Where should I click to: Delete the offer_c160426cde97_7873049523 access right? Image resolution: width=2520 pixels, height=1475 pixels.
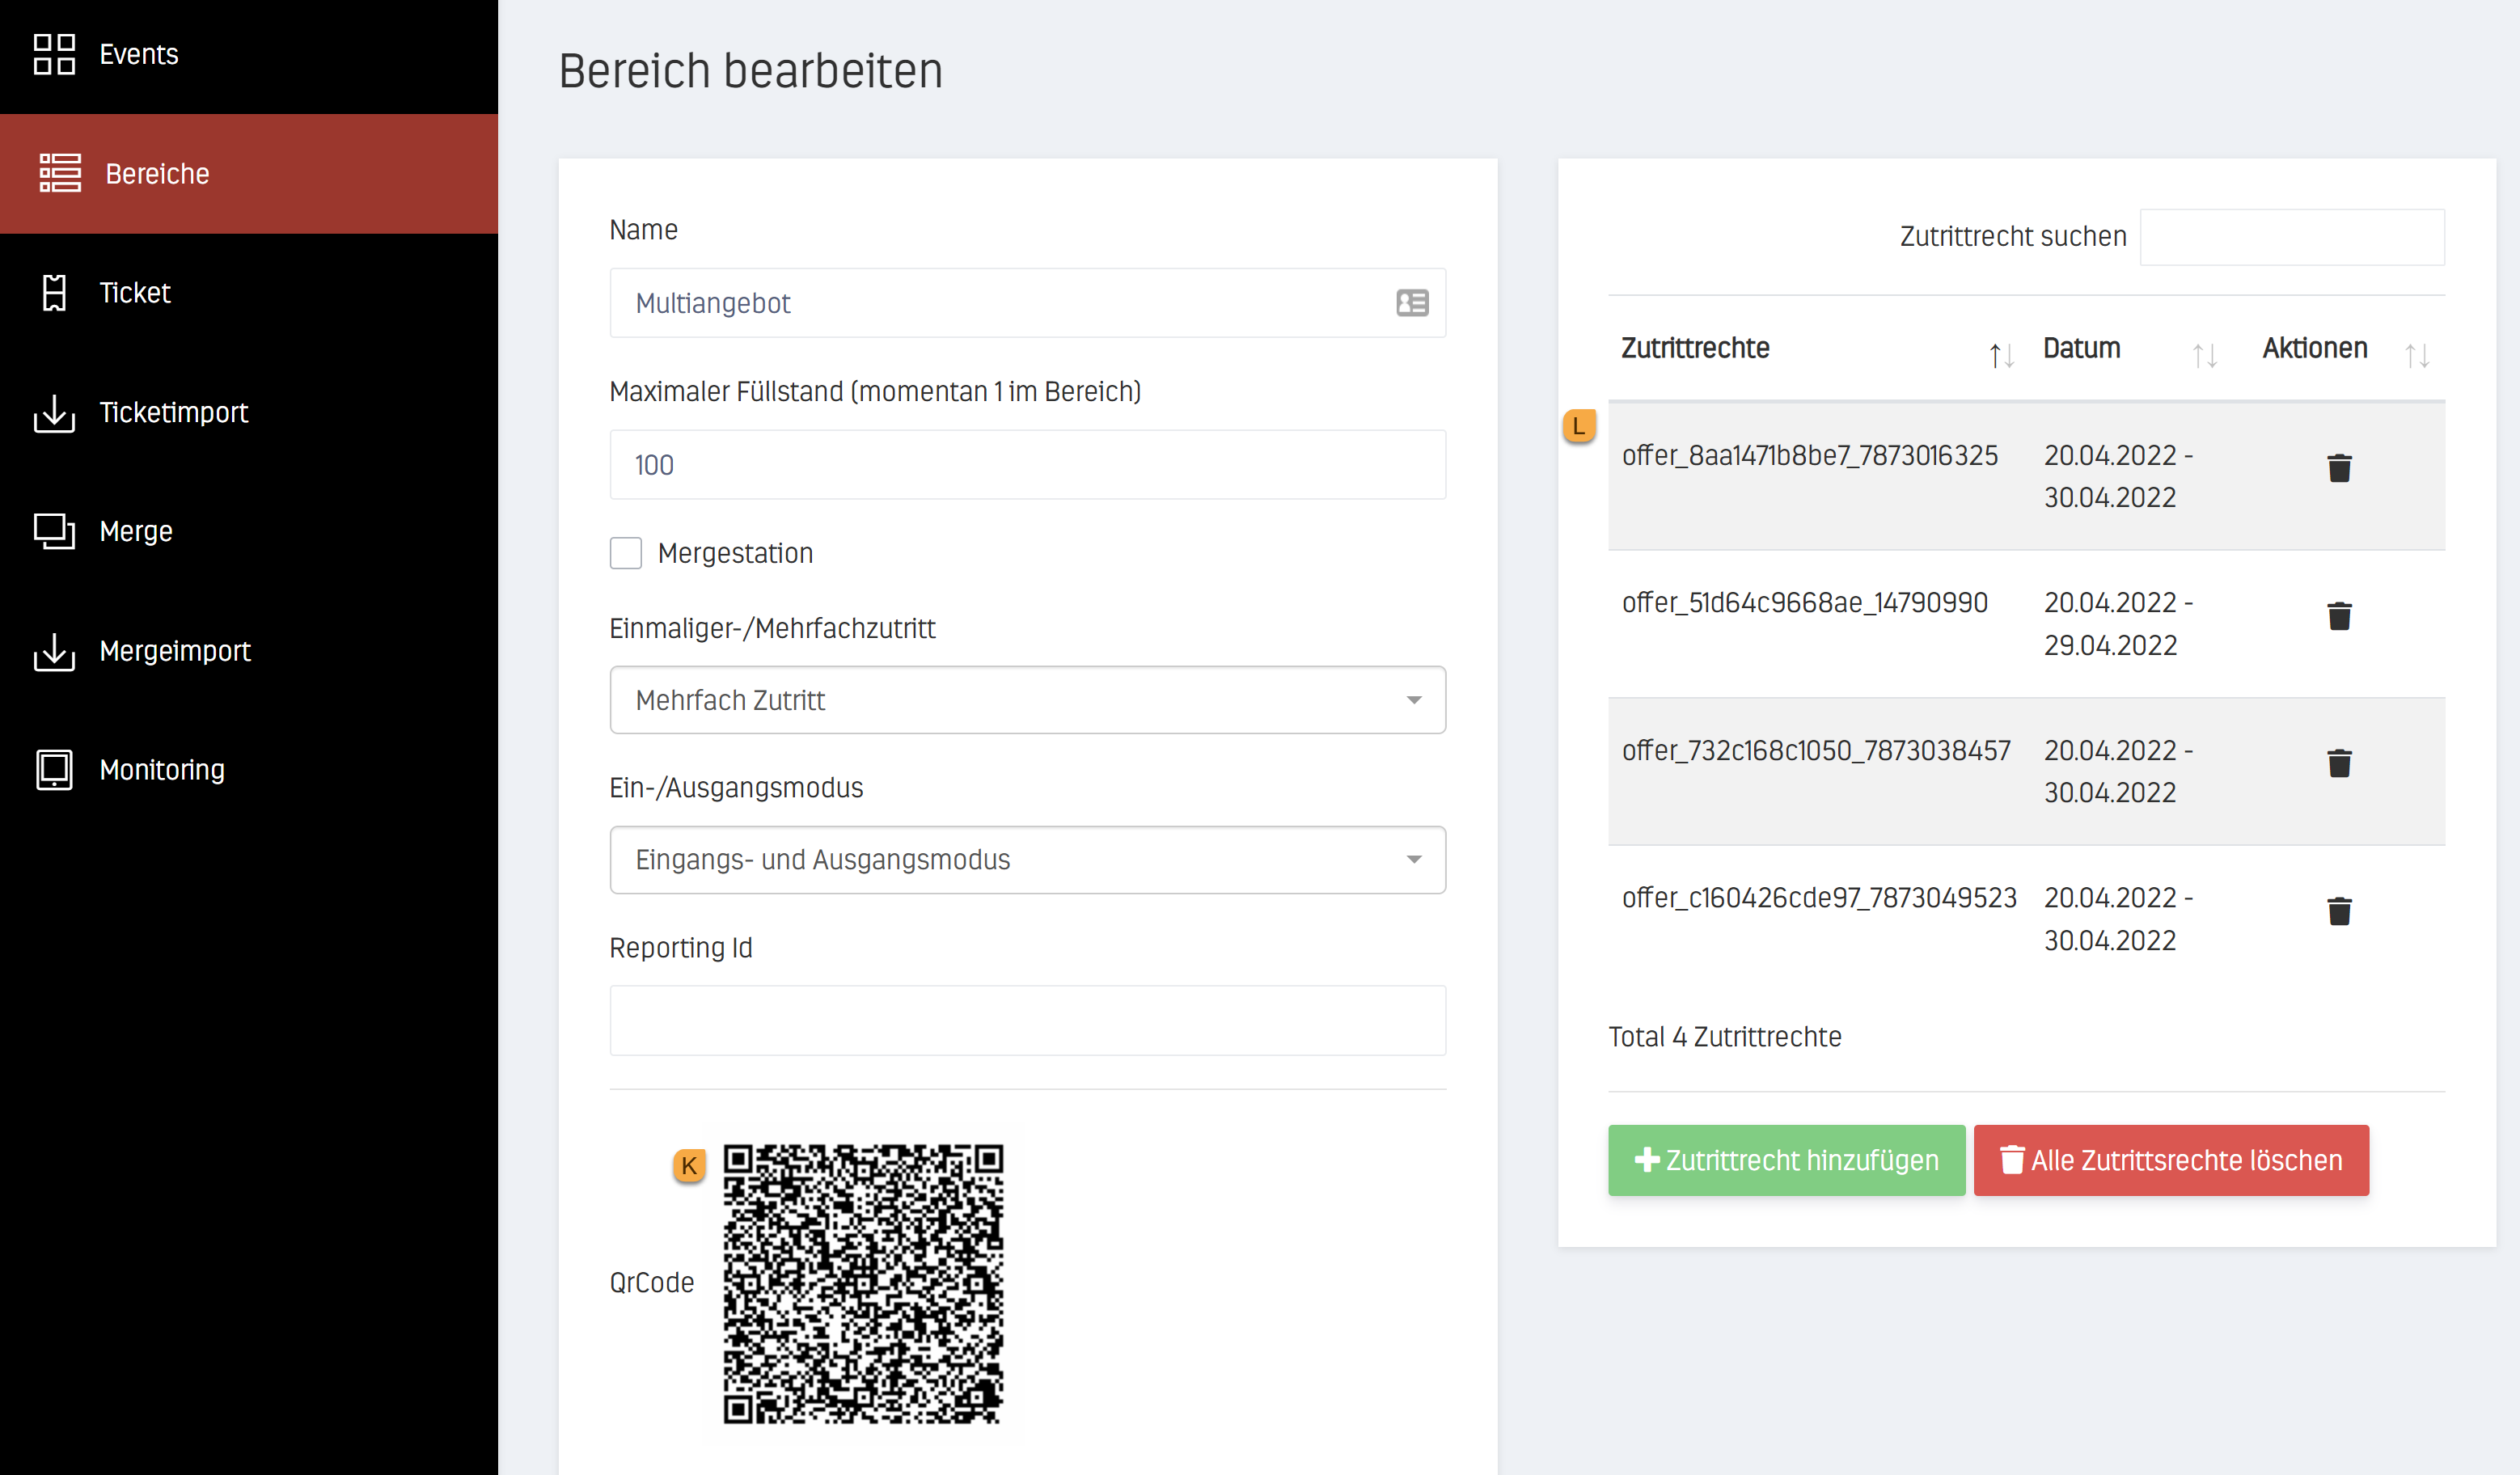(x=2338, y=911)
